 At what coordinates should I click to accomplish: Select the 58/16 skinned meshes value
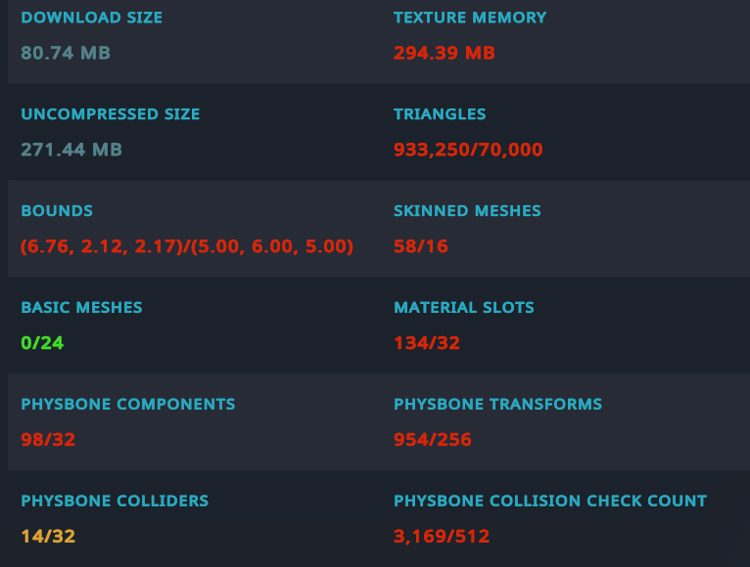click(x=421, y=246)
